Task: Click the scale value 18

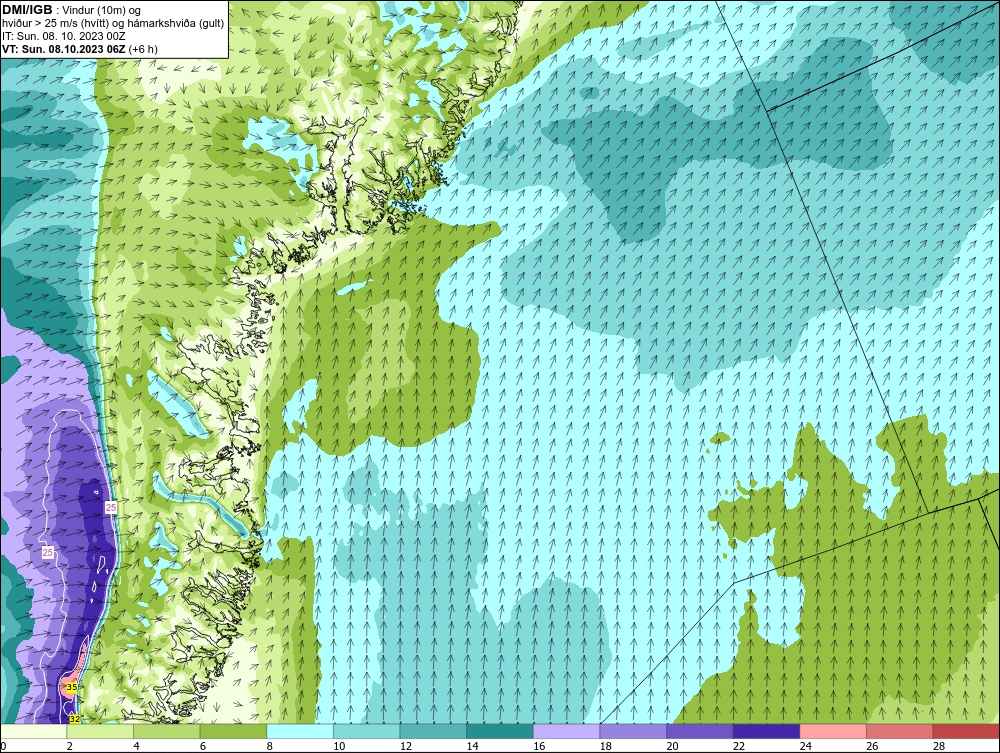Action: [x=606, y=746]
